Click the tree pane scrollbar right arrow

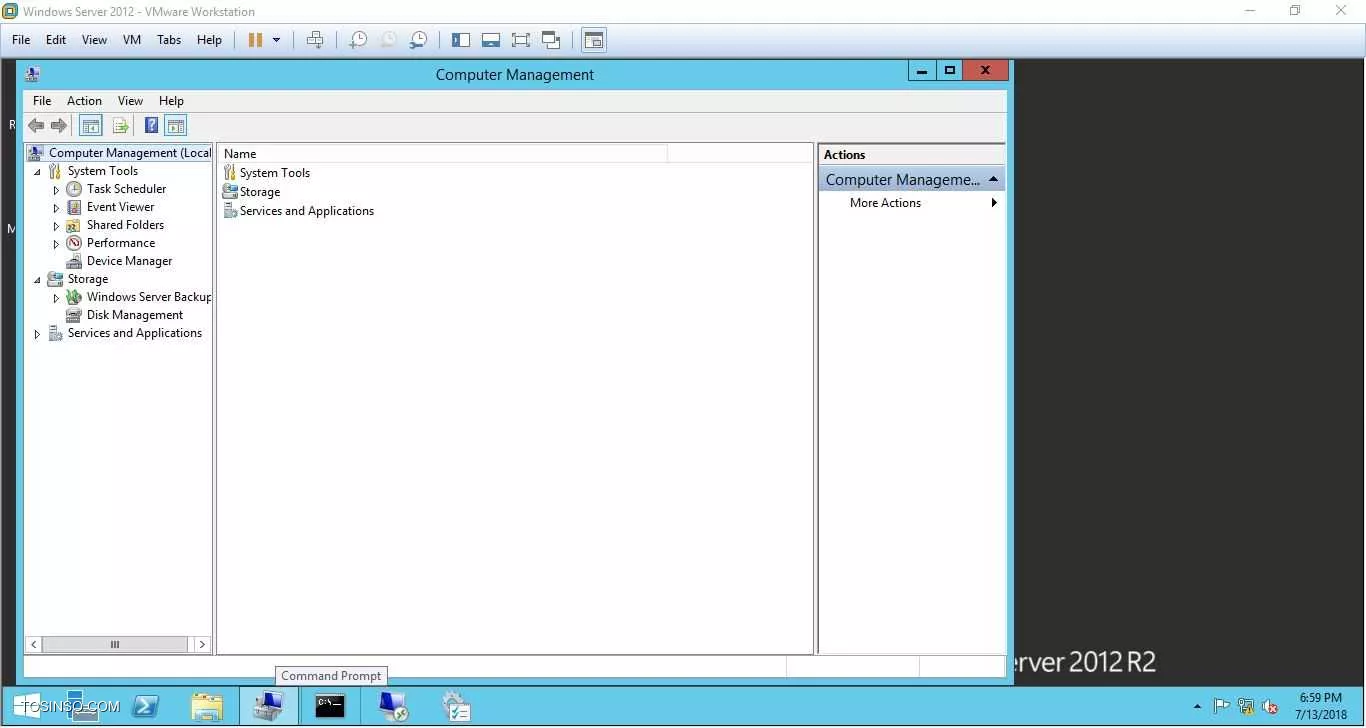tap(202, 645)
